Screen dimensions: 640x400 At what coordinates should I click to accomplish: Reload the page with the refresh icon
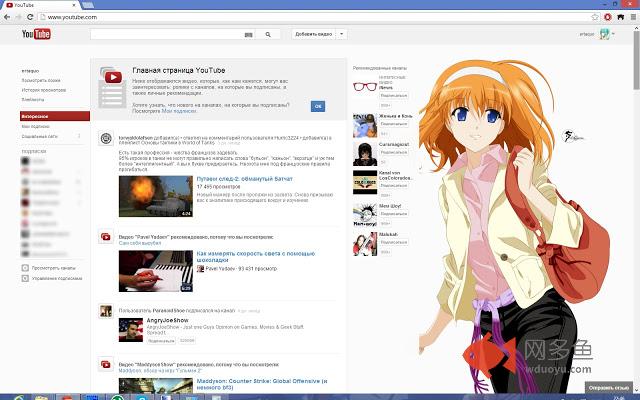click(30, 17)
